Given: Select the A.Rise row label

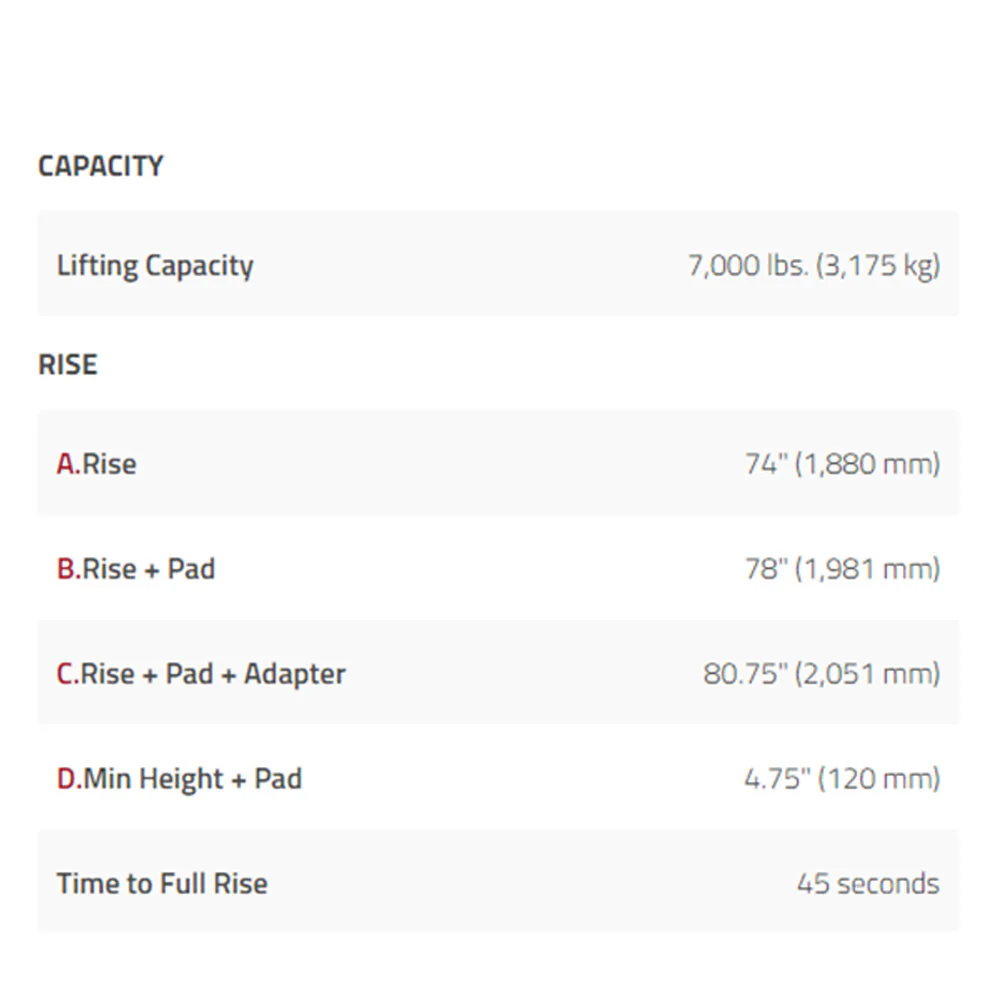Looking at the screenshot, I should click(96, 464).
